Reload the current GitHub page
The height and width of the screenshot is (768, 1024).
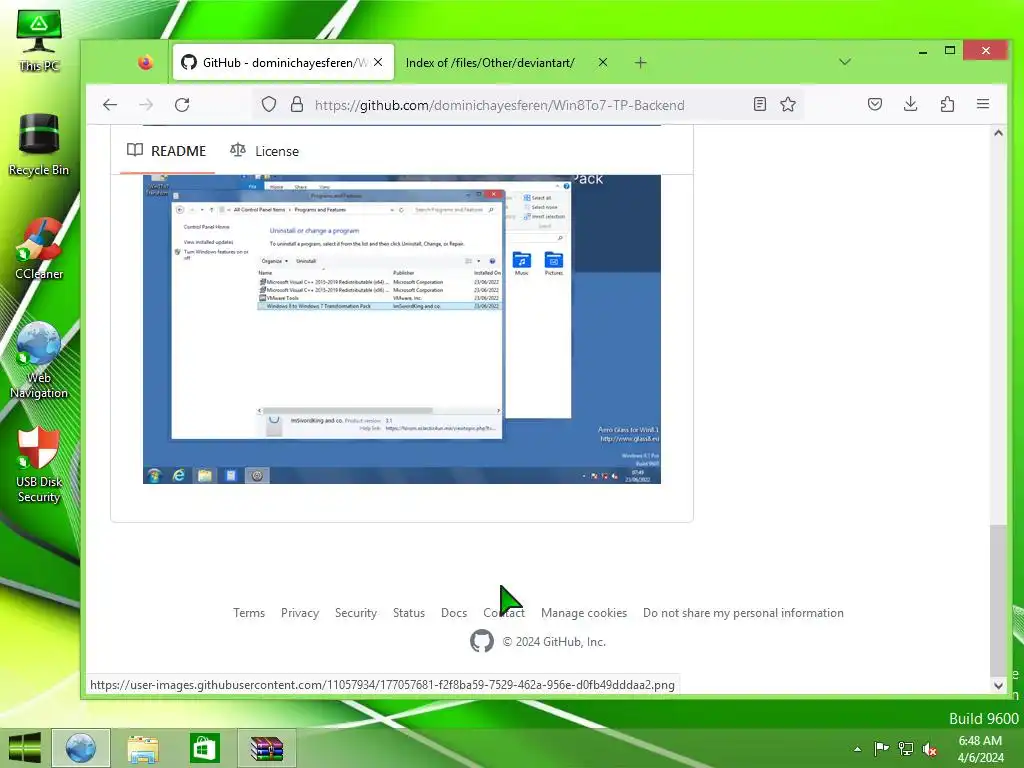point(182,104)
